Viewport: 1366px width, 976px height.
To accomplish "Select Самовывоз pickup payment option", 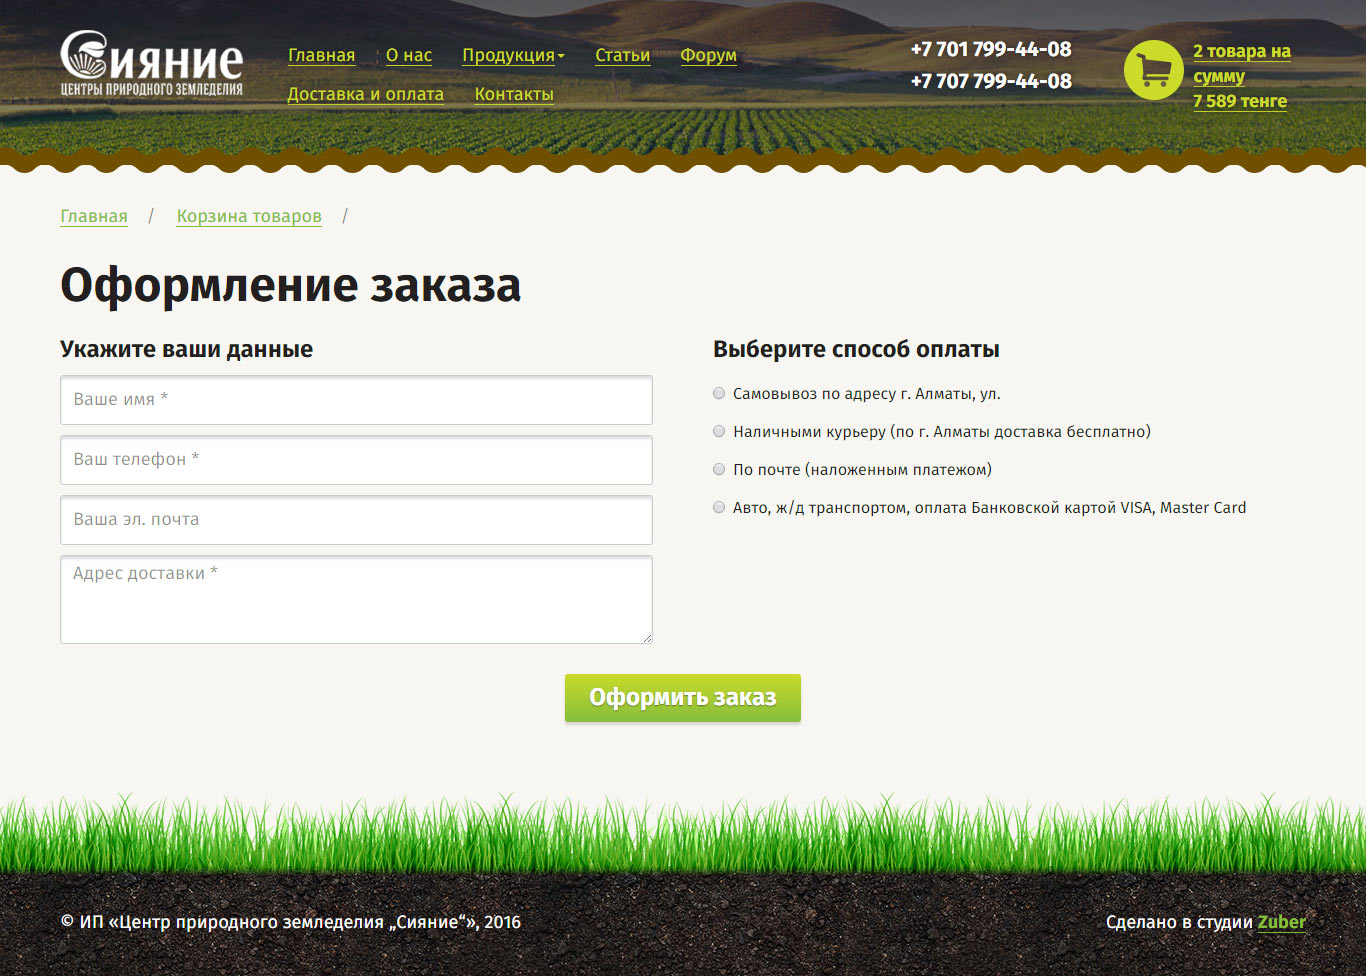I will click(719, 394).
